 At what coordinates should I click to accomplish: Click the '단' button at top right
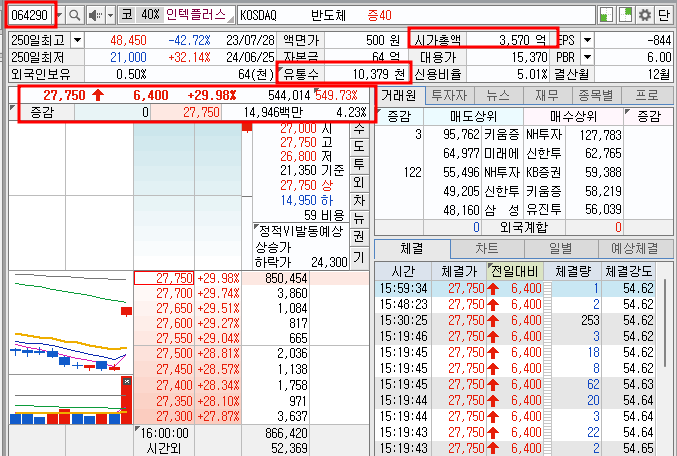point(663,15)
